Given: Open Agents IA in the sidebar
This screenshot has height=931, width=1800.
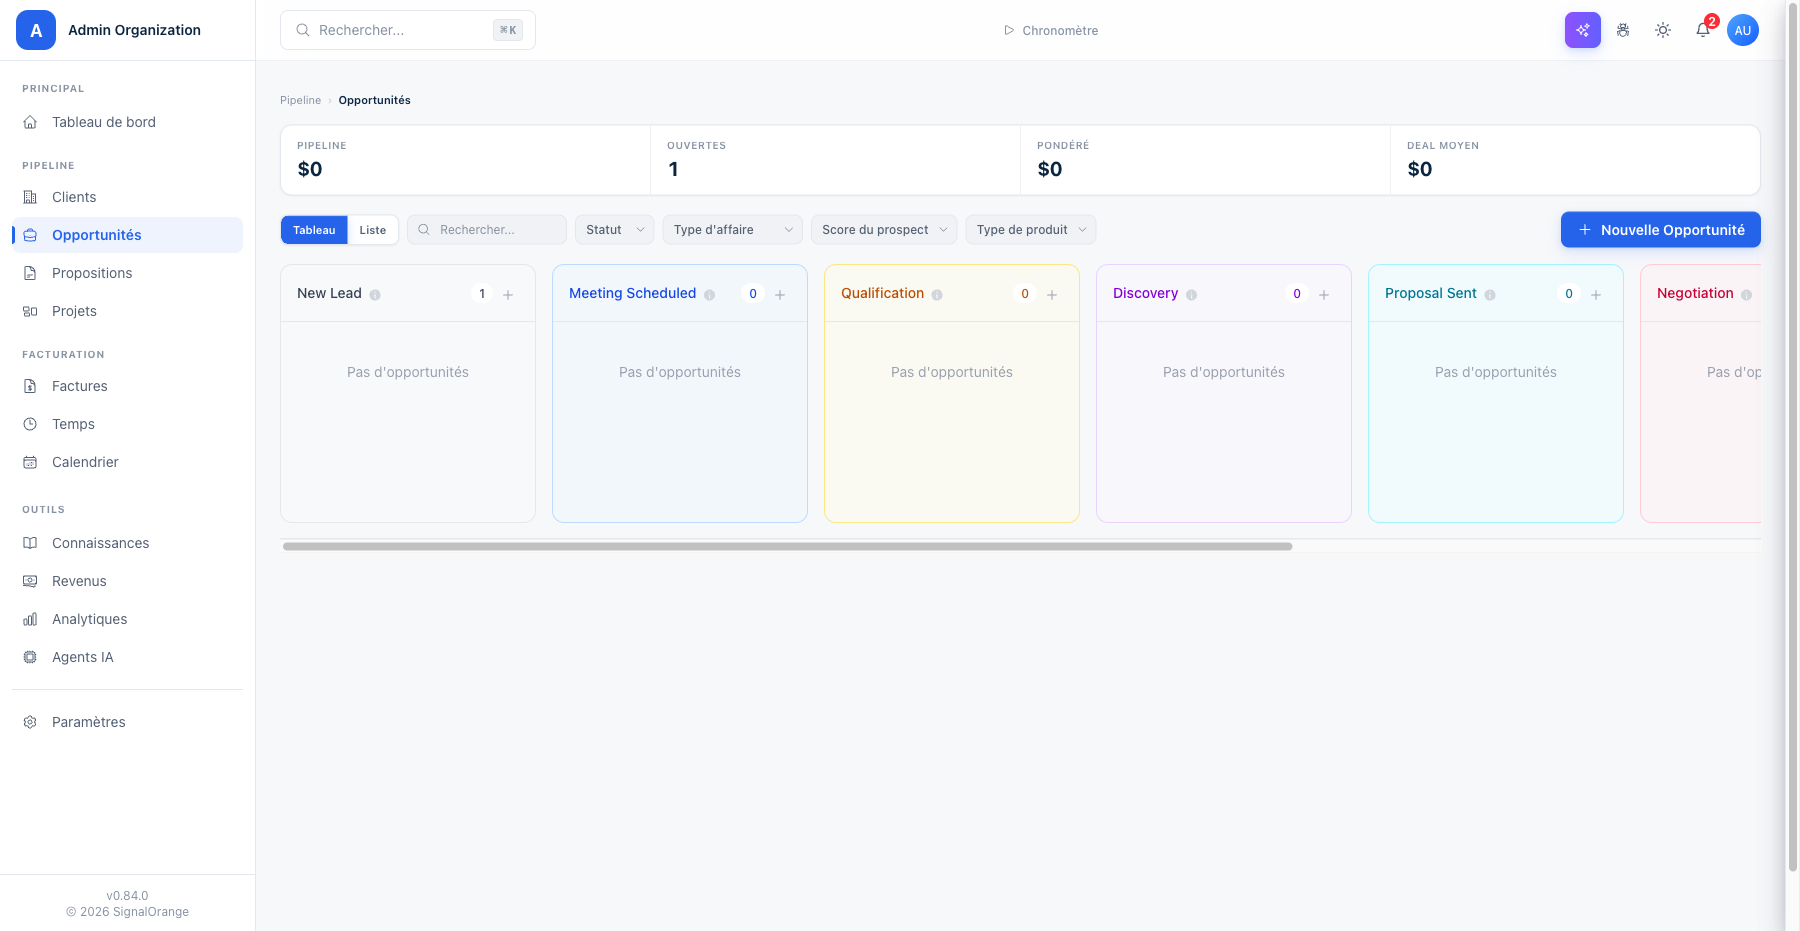Looking at the screenshot, I should point(127,657).
